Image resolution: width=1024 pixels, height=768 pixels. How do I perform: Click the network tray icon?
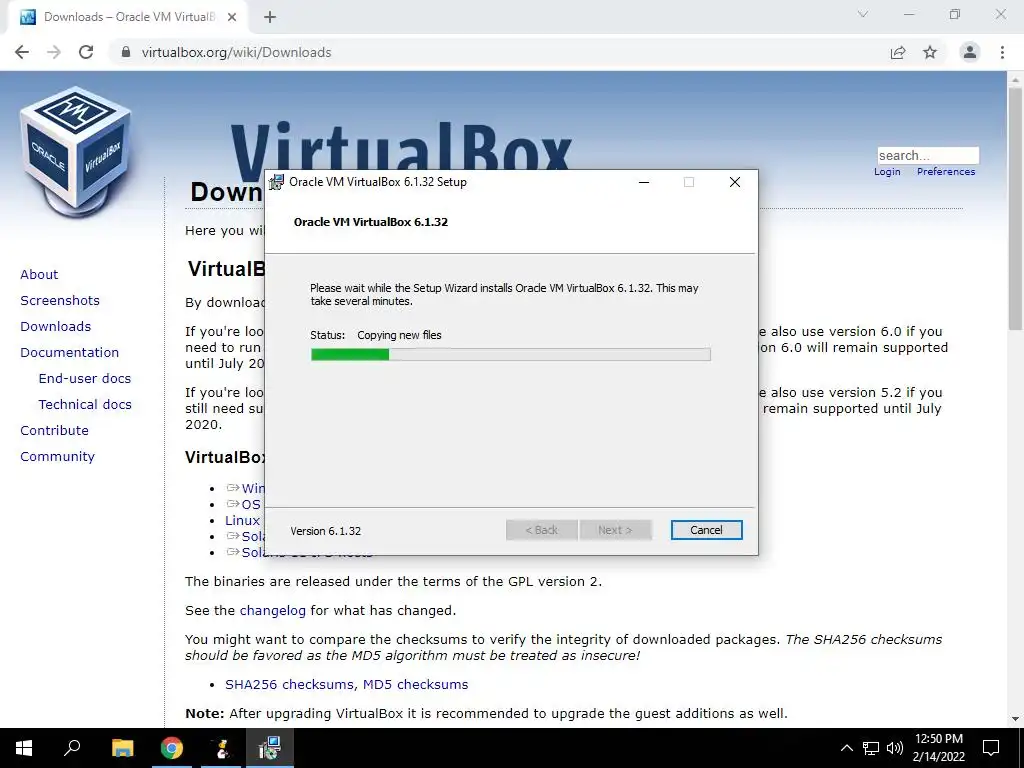(871, 748)
